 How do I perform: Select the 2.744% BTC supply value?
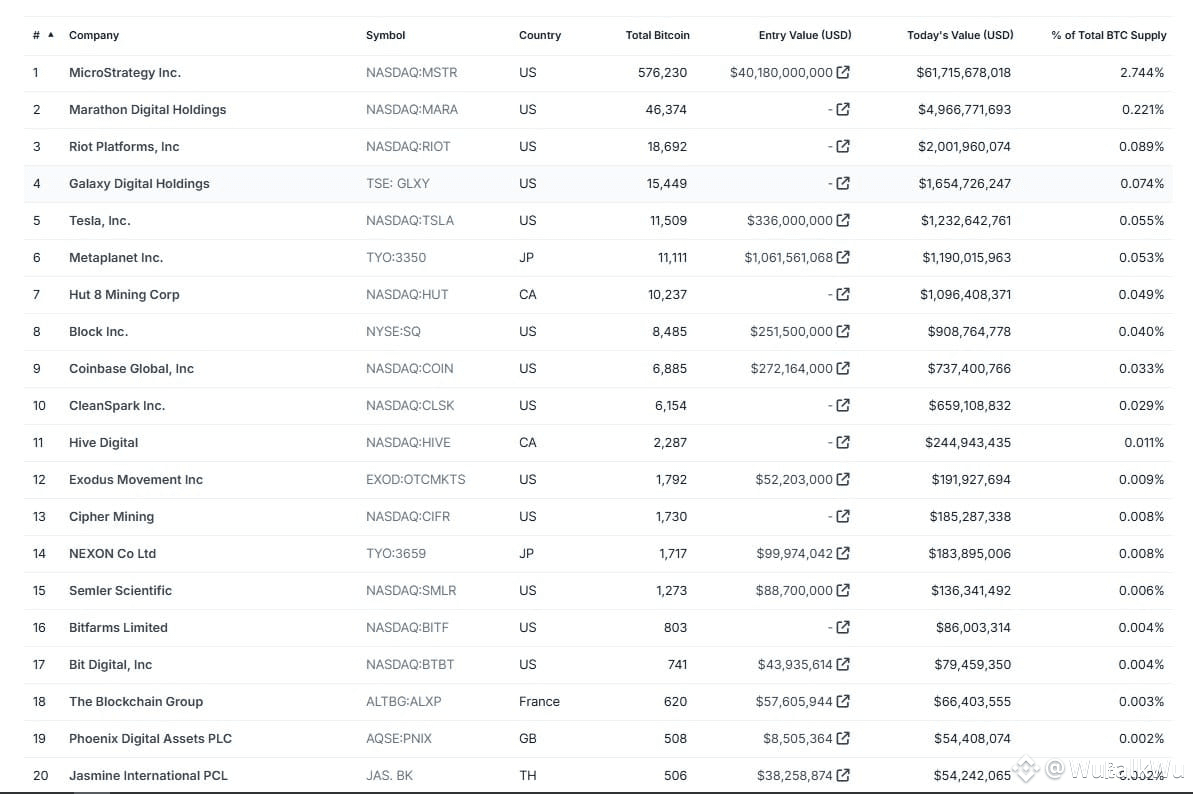pos(1142,72)
